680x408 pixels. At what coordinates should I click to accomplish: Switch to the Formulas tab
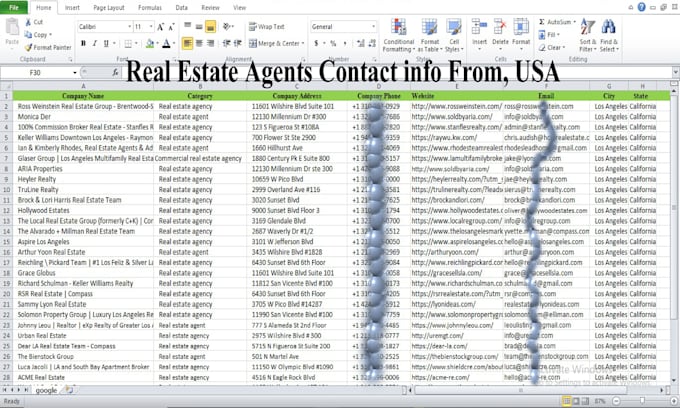pos(150,8)
